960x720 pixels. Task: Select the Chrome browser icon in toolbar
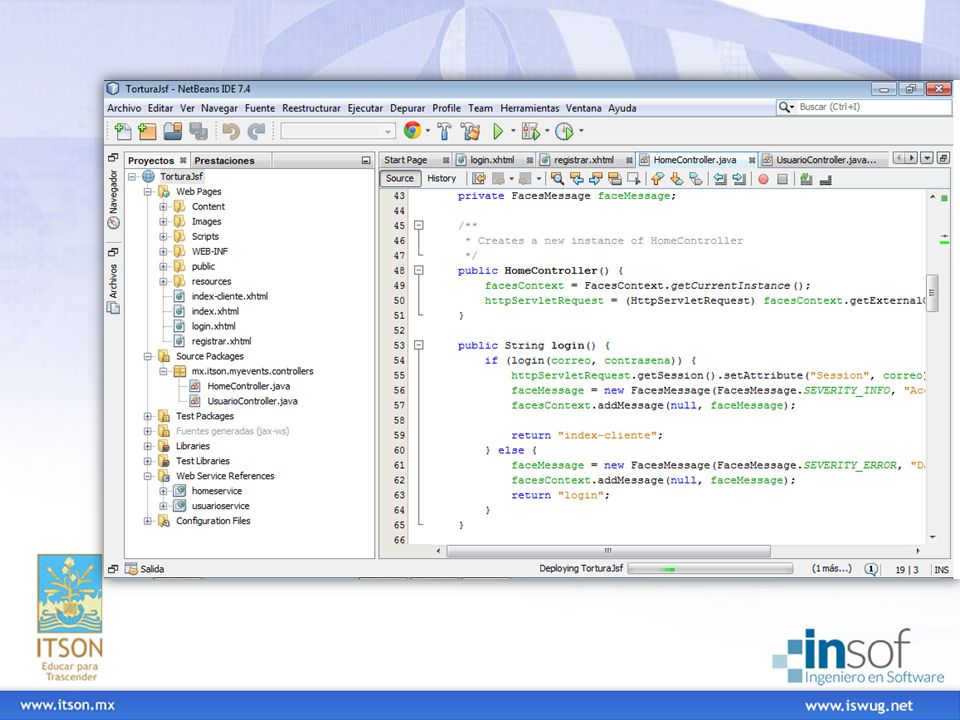tap(413, 130)
